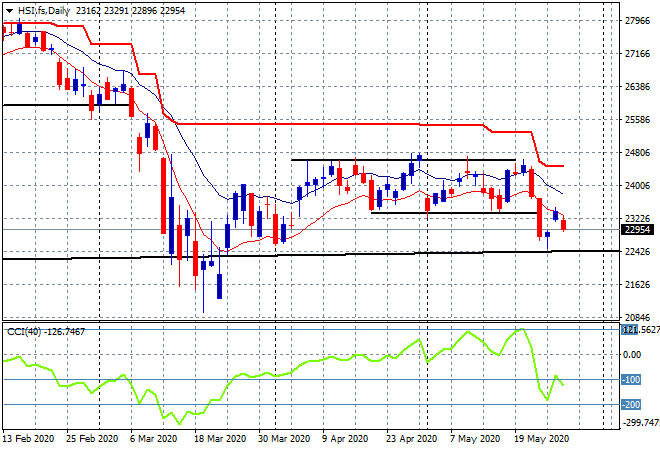Select price scale value 27966

[x=638, y=21]
